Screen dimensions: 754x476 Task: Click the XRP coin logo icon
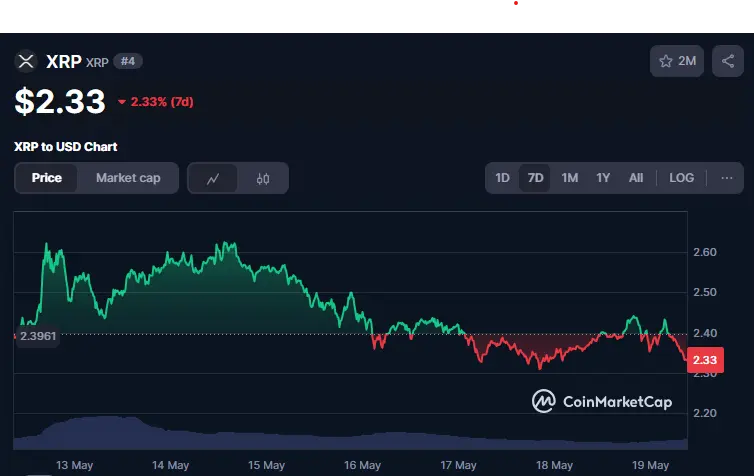pyautogui.click(x=25, y=62)
